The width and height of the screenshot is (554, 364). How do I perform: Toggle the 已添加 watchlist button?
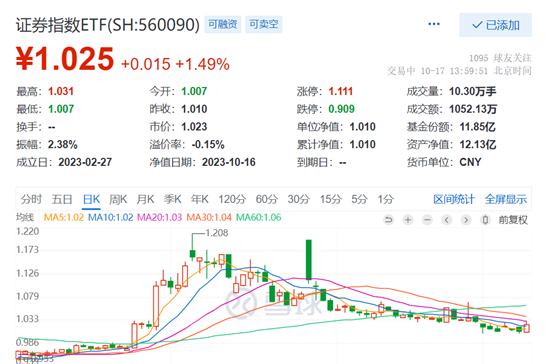point(495,25)
